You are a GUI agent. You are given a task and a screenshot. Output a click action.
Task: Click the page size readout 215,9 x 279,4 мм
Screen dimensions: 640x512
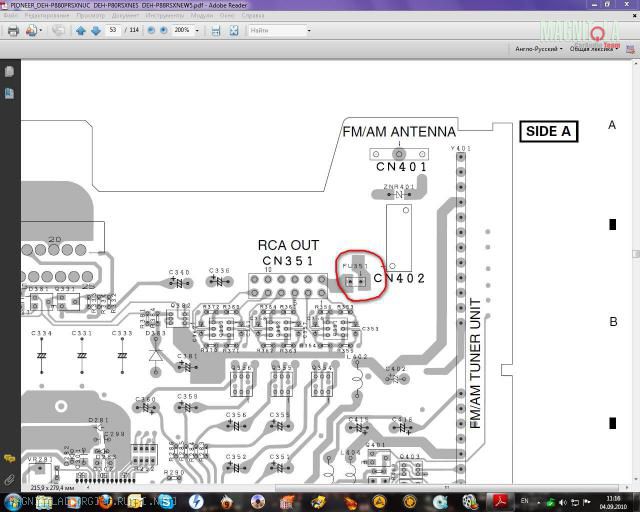point(52,488)
